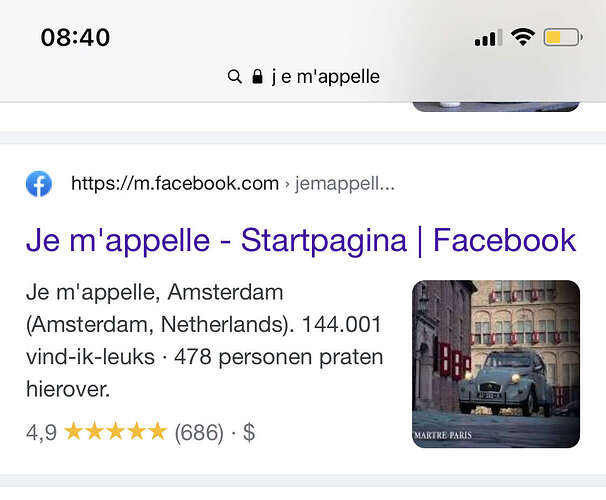
Task: Open the Je m'appelle - Startpagina | Facebook link
Action: click(301, 240)
